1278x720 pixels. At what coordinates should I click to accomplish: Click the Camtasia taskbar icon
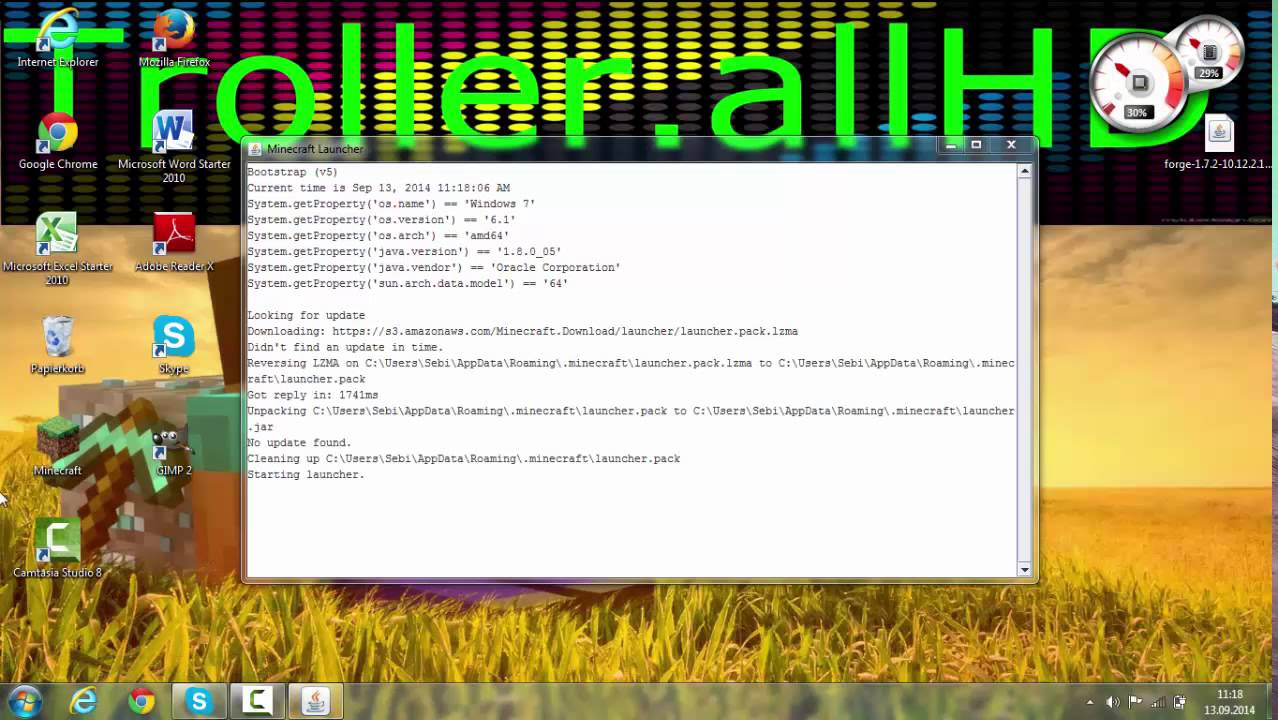coord(257,701)
